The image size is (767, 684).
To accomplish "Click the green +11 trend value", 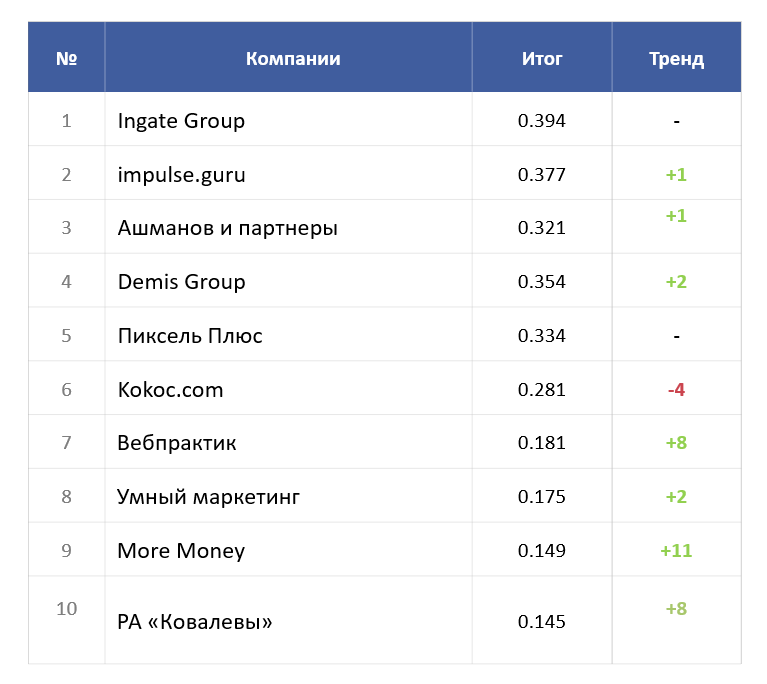I will click(676, 551).
